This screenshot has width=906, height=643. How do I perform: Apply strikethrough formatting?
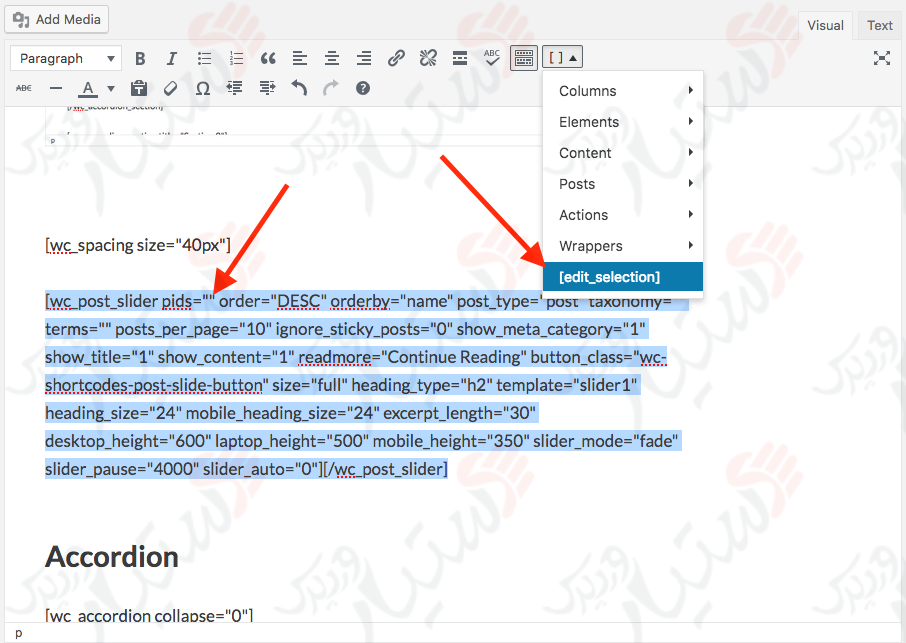[24, 88]
